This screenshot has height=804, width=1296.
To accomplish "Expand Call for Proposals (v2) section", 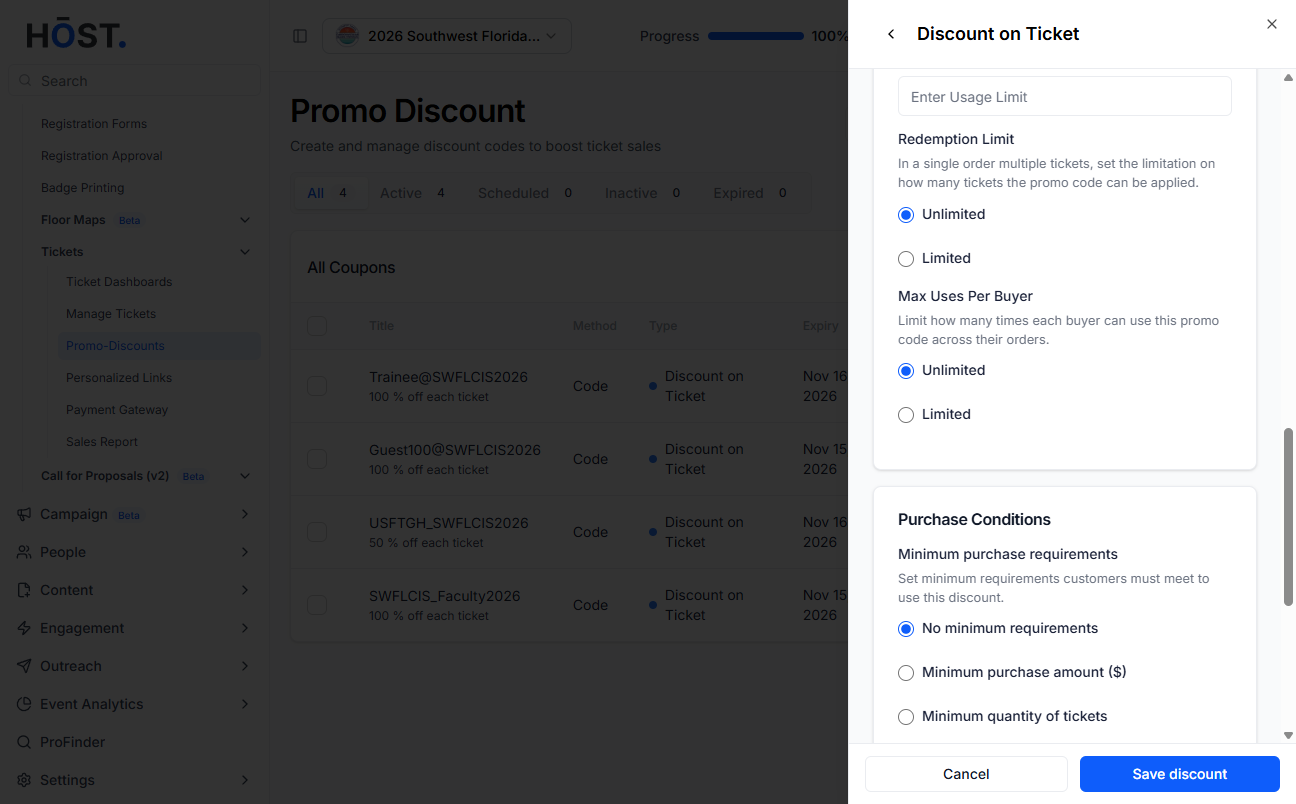I will (245, 476).
